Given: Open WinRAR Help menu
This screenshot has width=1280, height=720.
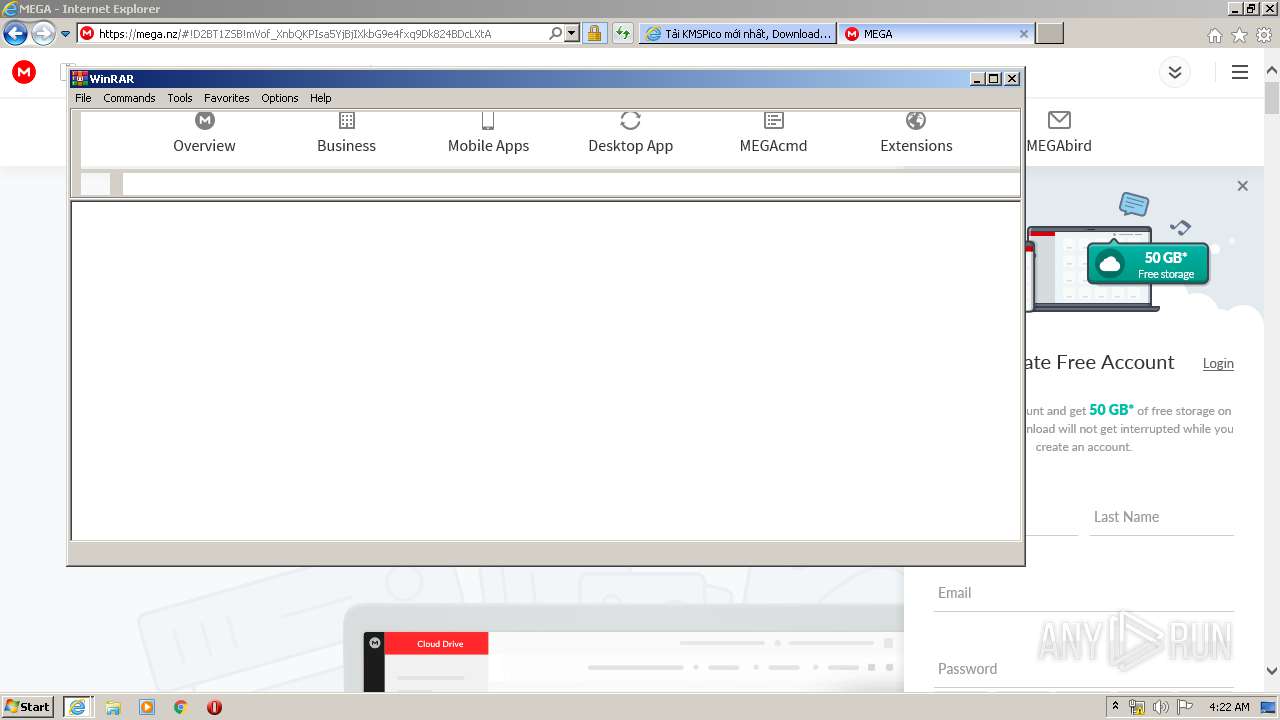Looking at the screenshot, I should coord(320,98).
